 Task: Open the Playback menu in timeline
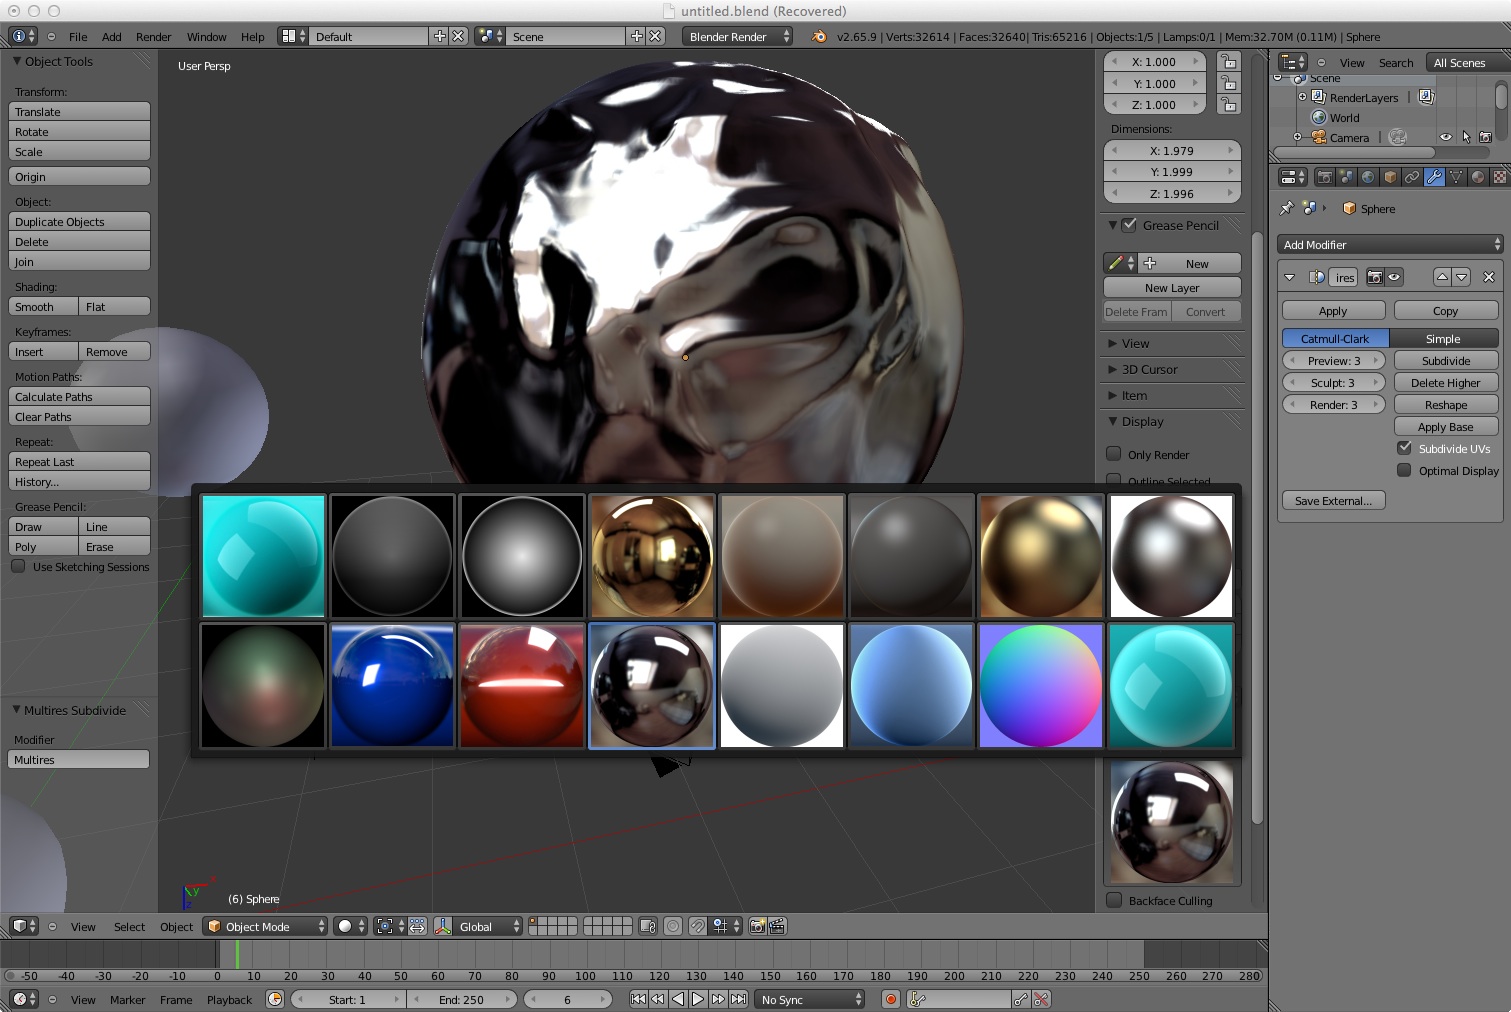pyautogui.click(x=229, y=1000)
